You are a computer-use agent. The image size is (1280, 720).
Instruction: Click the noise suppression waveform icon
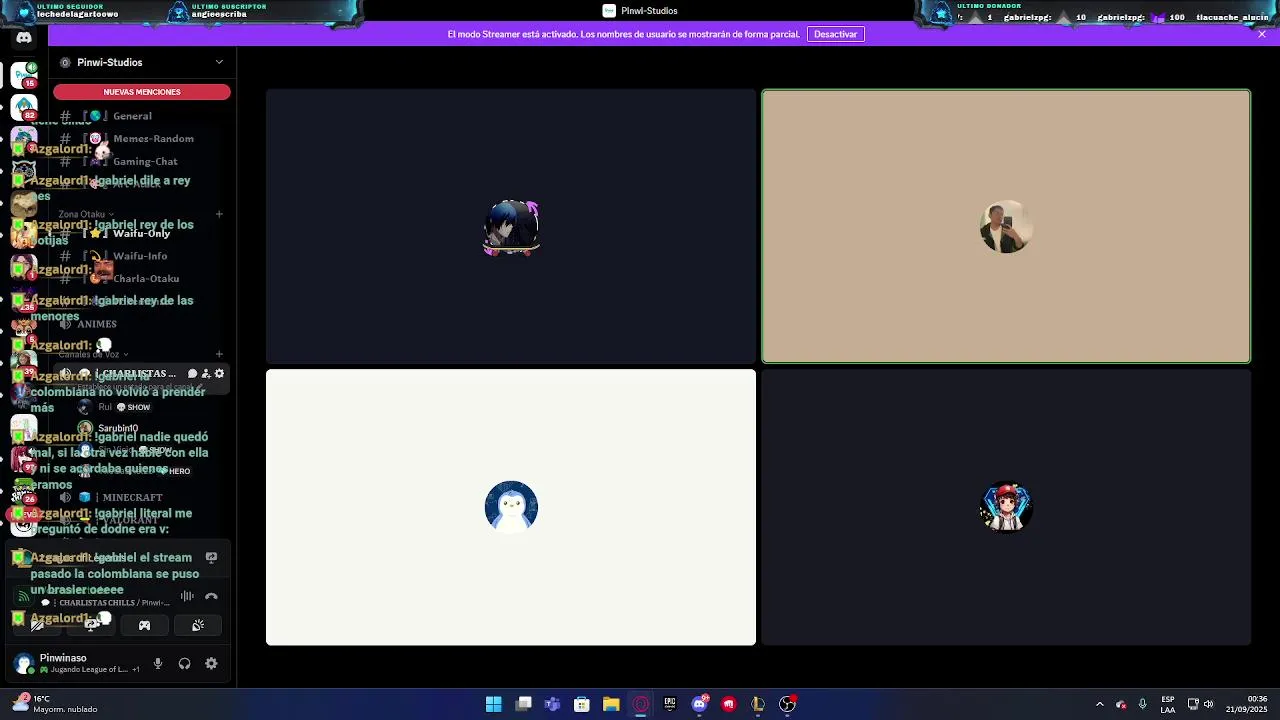click(x=187, y=596)
